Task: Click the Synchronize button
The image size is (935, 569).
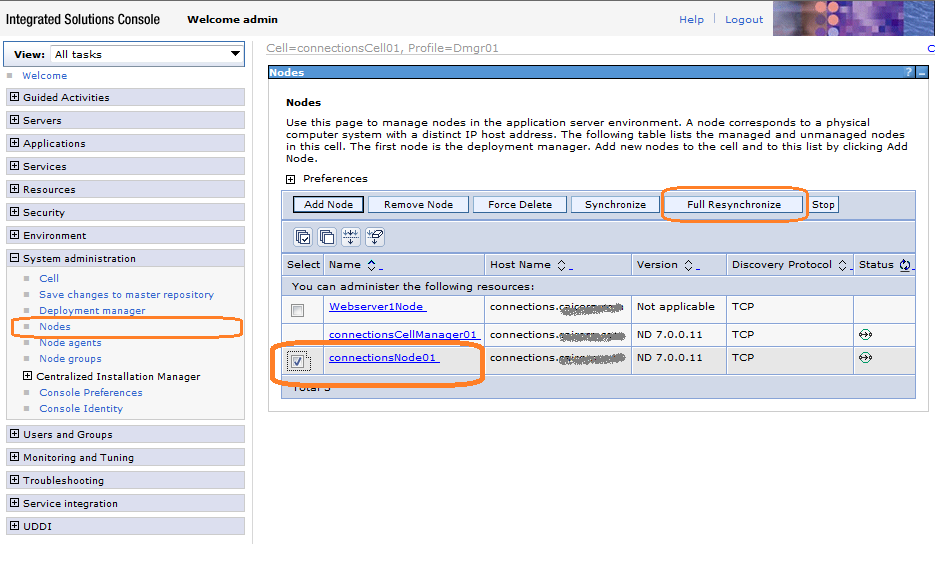Action: pos(615,205)
